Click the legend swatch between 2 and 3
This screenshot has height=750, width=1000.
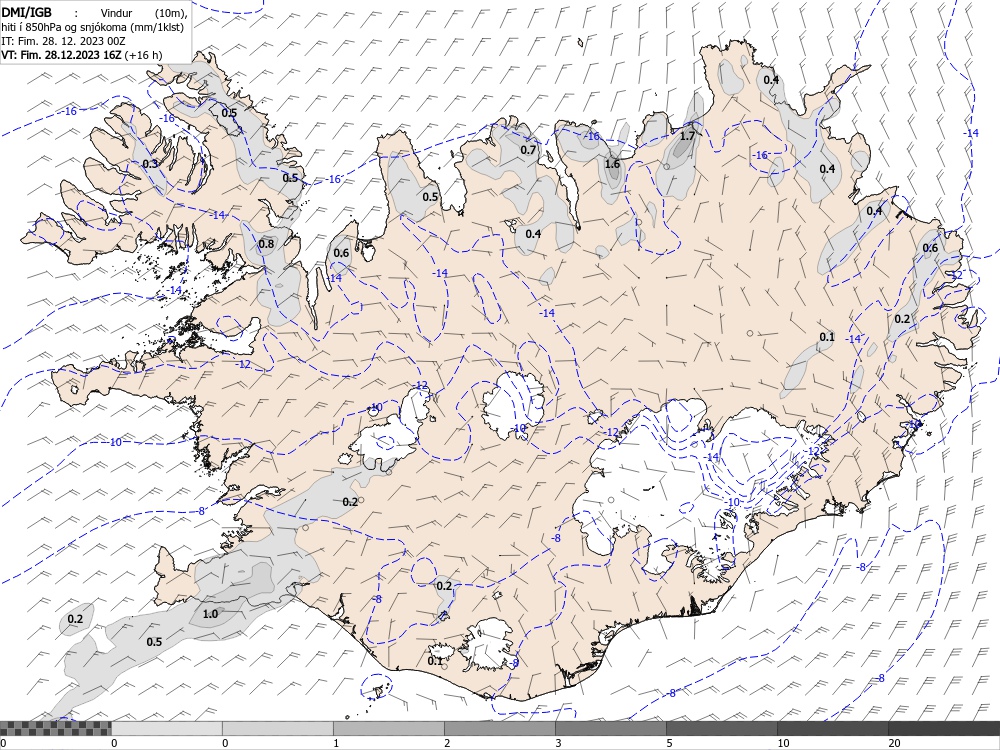pos(499,728)
